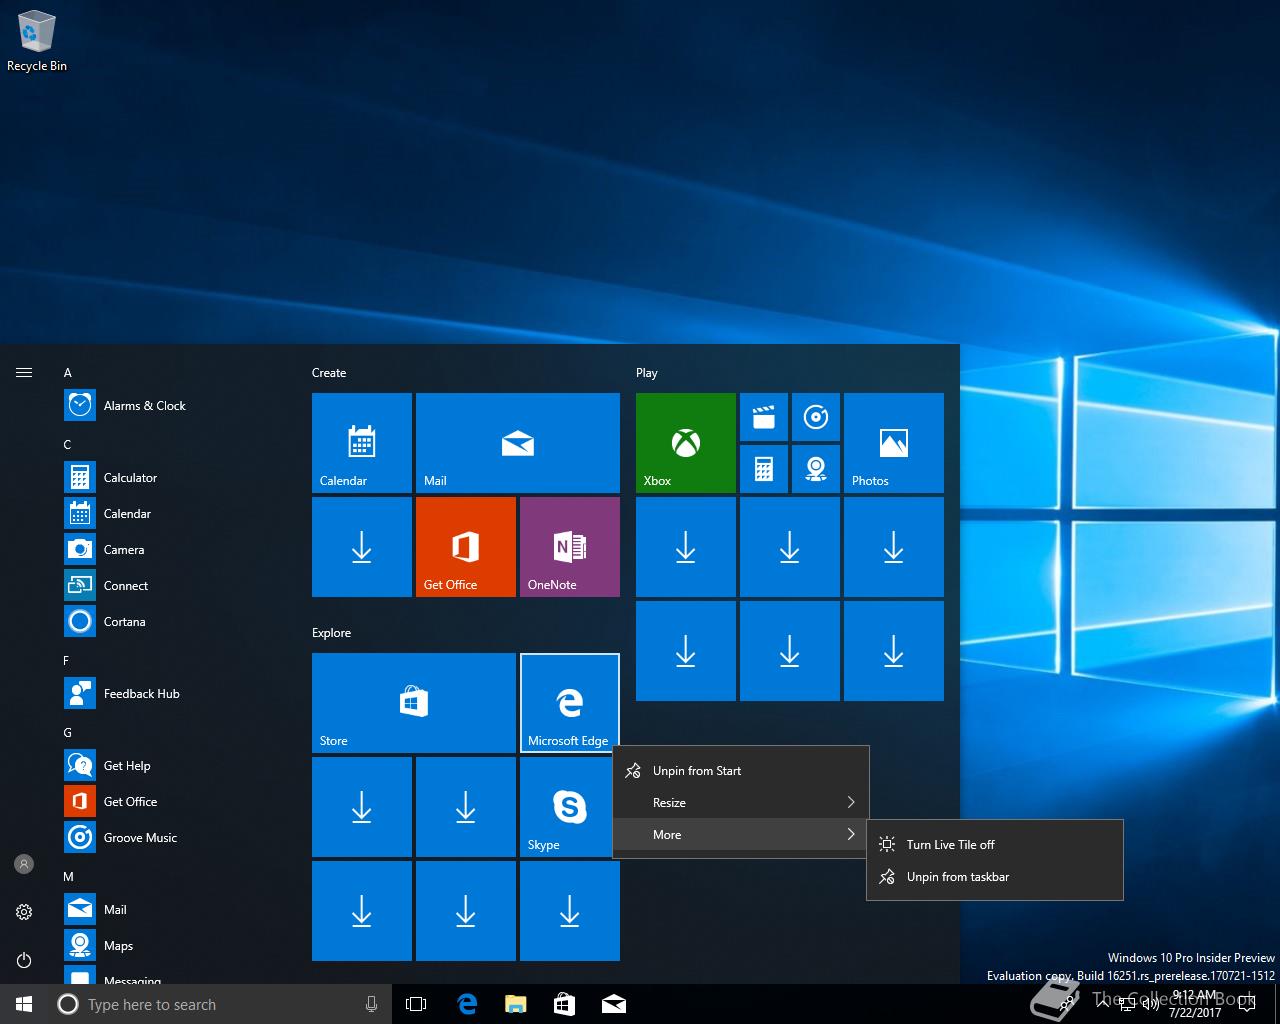Click the letter A header in app list
This screenshot has width=1280, height=1024.
click(68, 372)
